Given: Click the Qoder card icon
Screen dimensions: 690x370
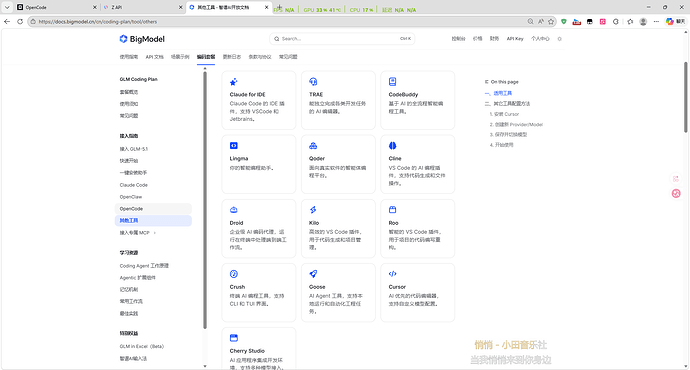Looking at the screenshot, I should click(x=313, y=146).
